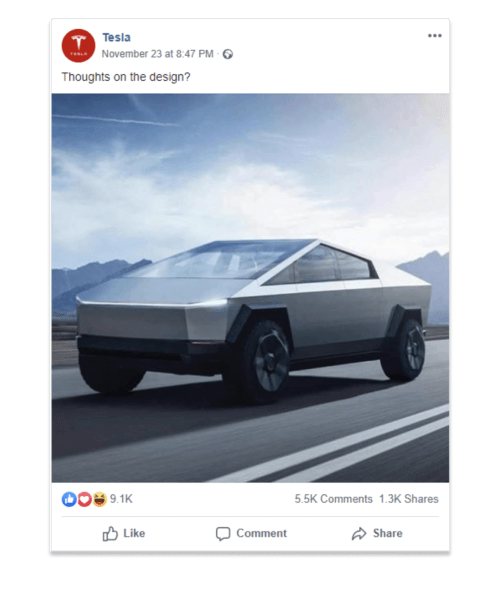Click the Cybertruck's front wheel in the photo
The image size is (500, 600).
point(265,360)
